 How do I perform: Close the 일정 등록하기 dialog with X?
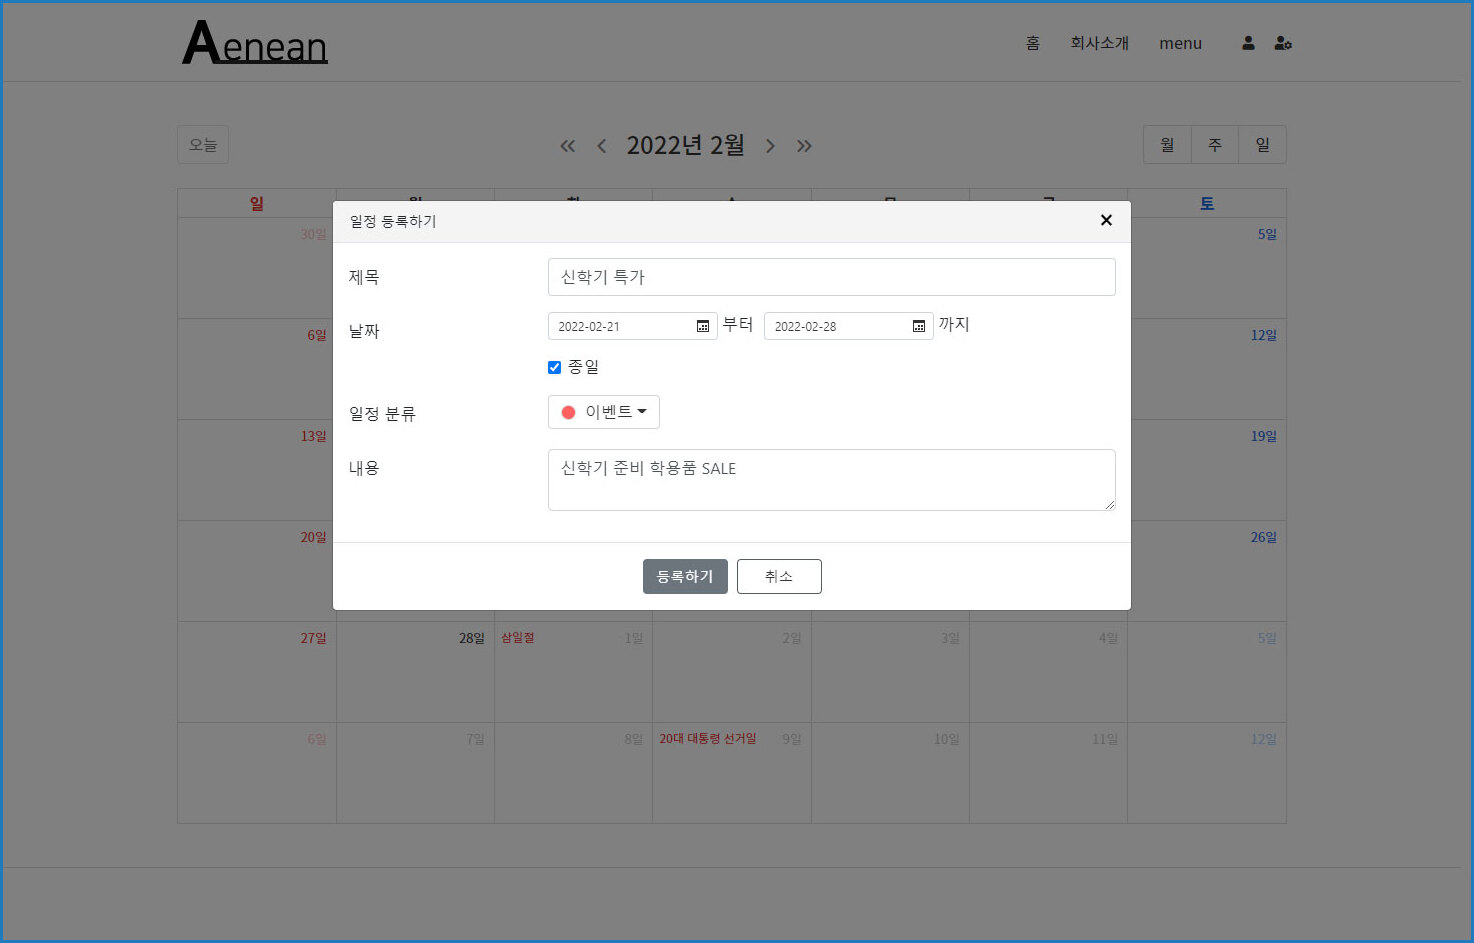[1106, 220]
